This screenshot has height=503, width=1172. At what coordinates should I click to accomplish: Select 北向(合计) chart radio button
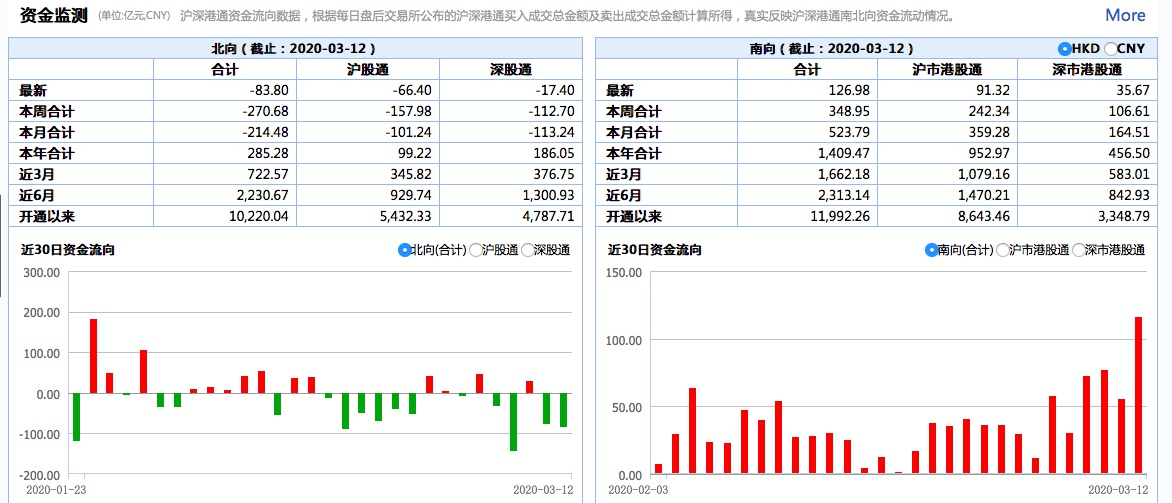coord(405,250)
